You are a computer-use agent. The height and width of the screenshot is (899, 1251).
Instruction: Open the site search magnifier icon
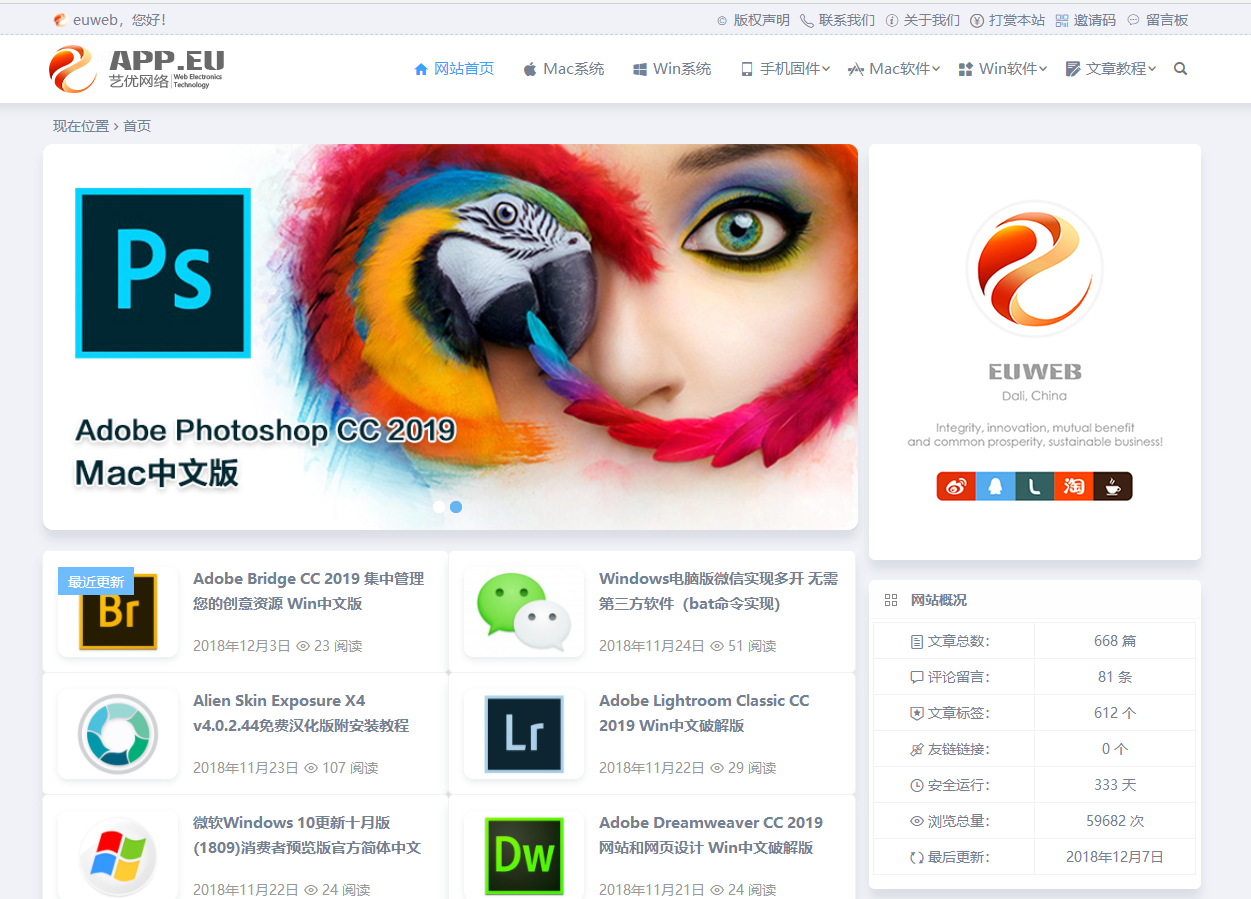click(x=1180, y=68)
